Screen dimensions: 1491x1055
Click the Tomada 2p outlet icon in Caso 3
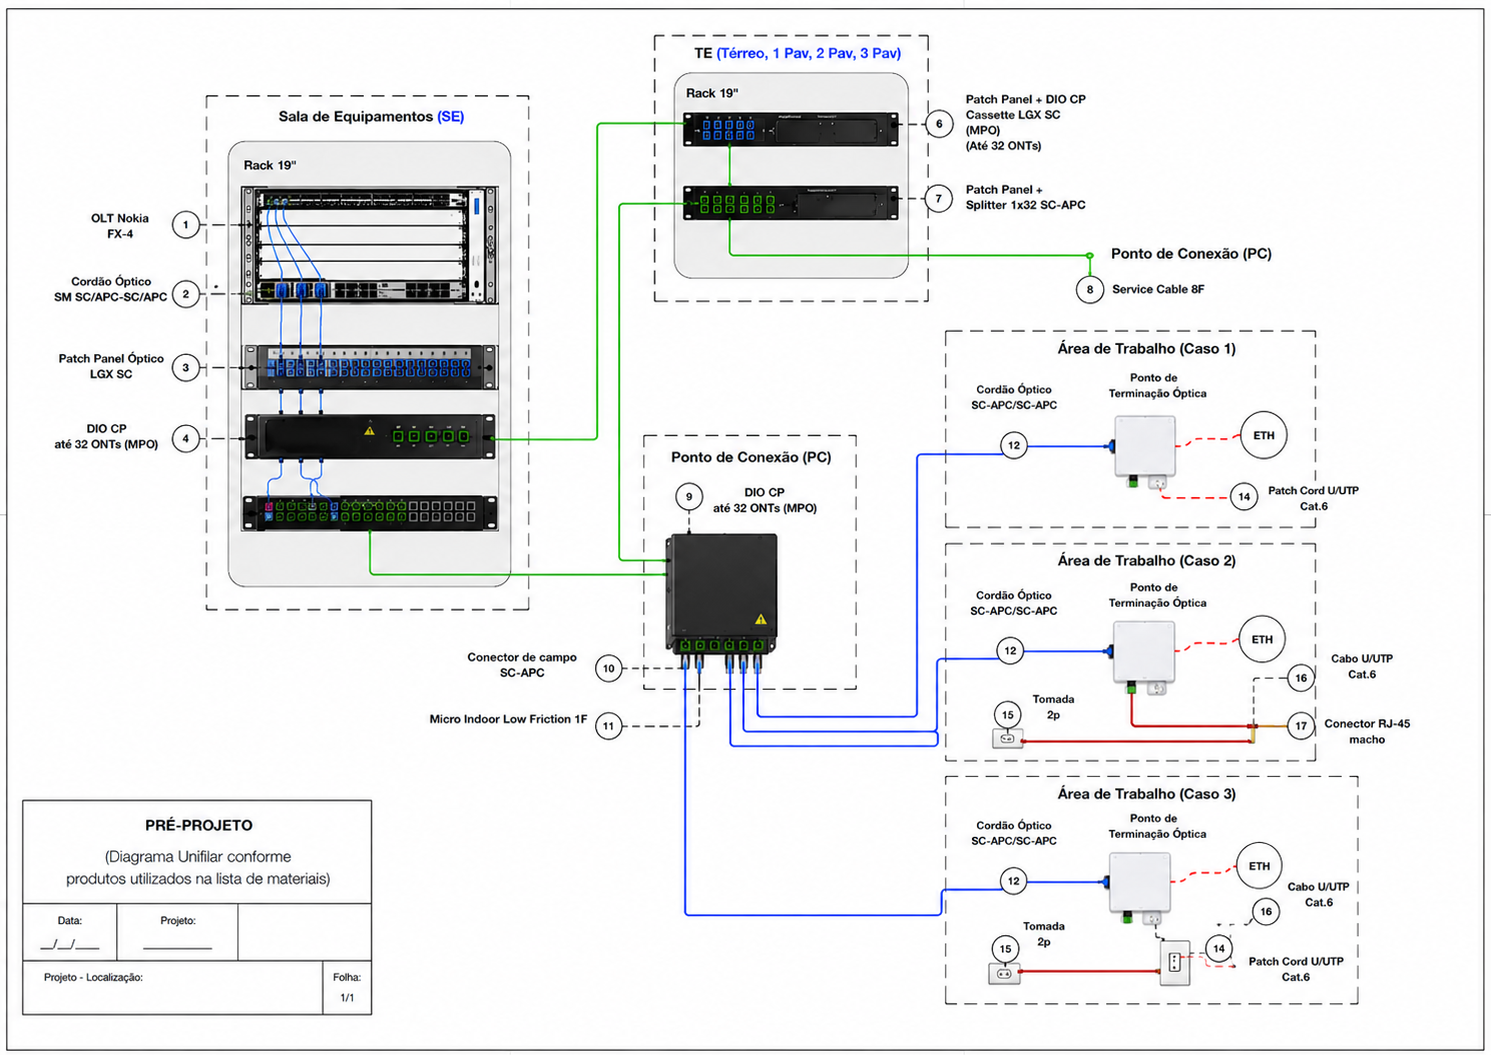click(x=1005, y=973)
